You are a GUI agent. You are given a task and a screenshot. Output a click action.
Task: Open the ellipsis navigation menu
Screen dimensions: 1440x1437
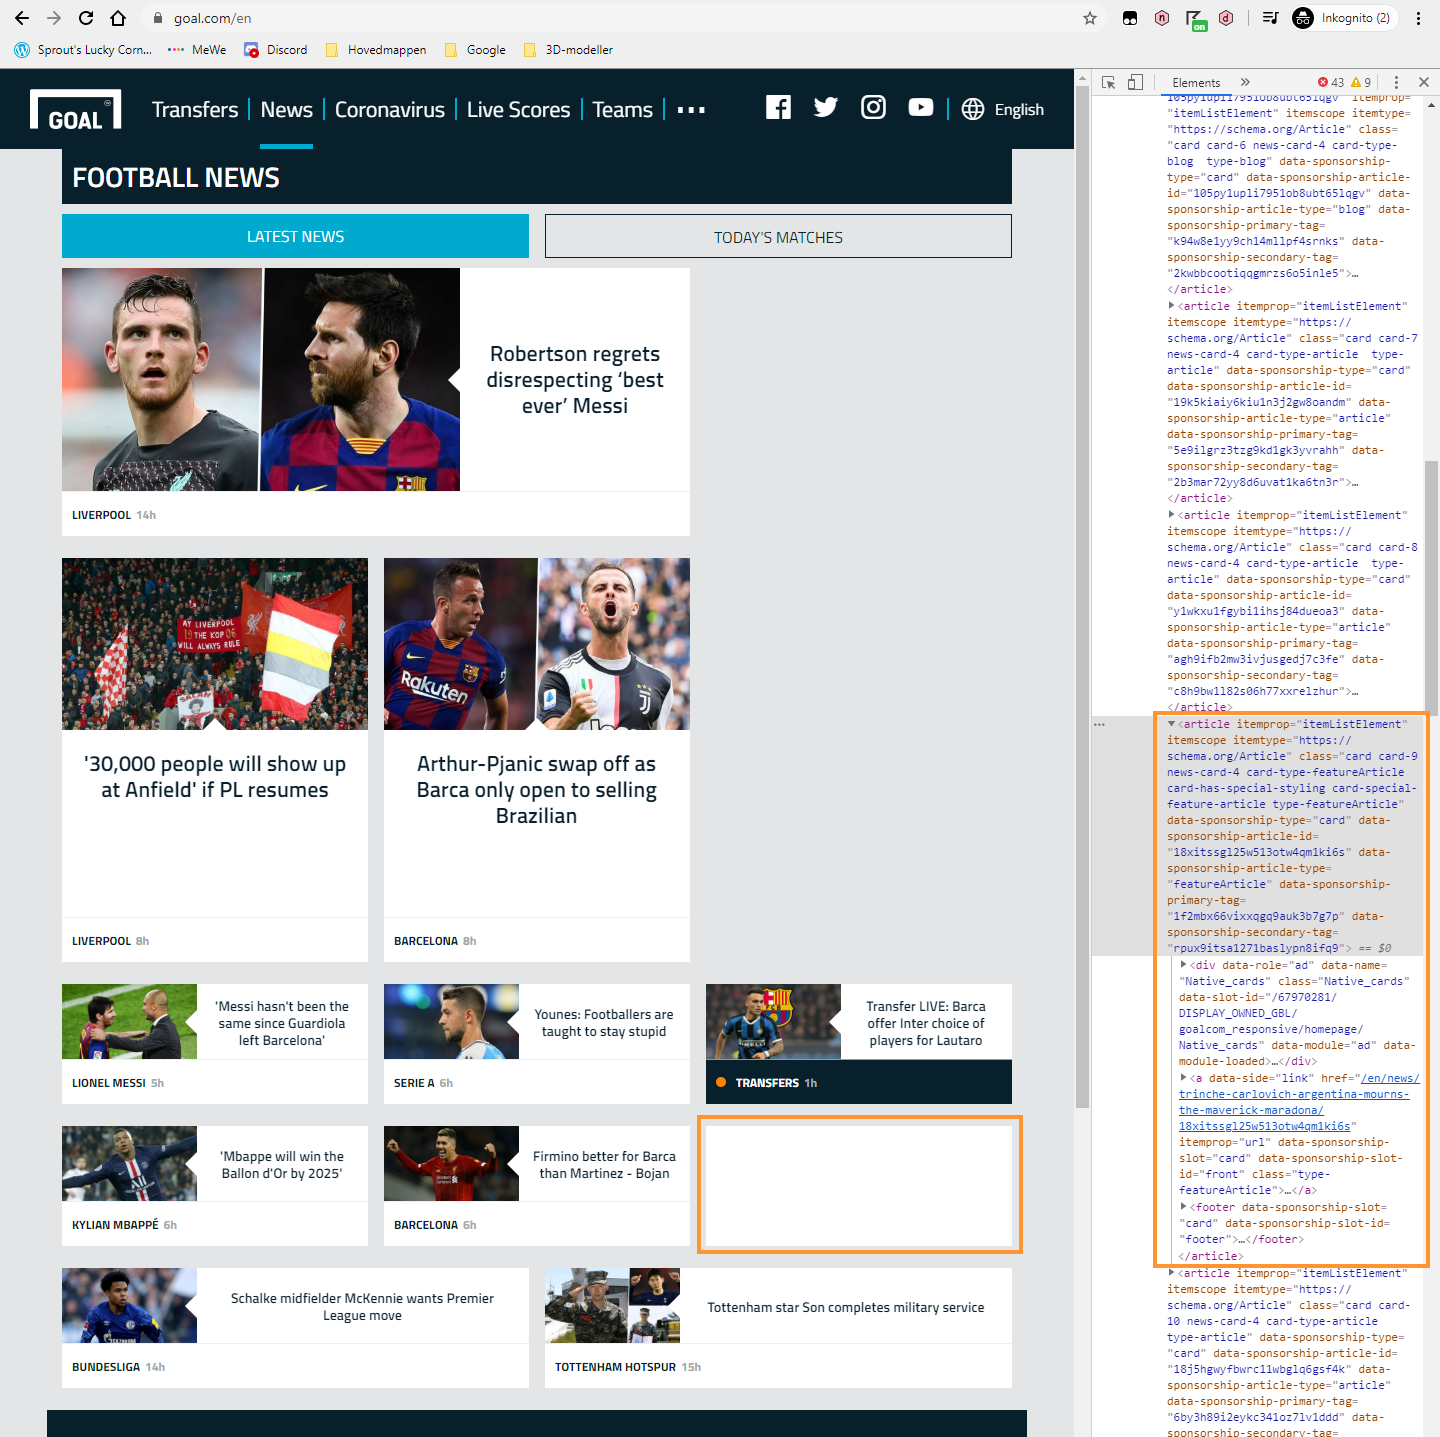point(690,110)
